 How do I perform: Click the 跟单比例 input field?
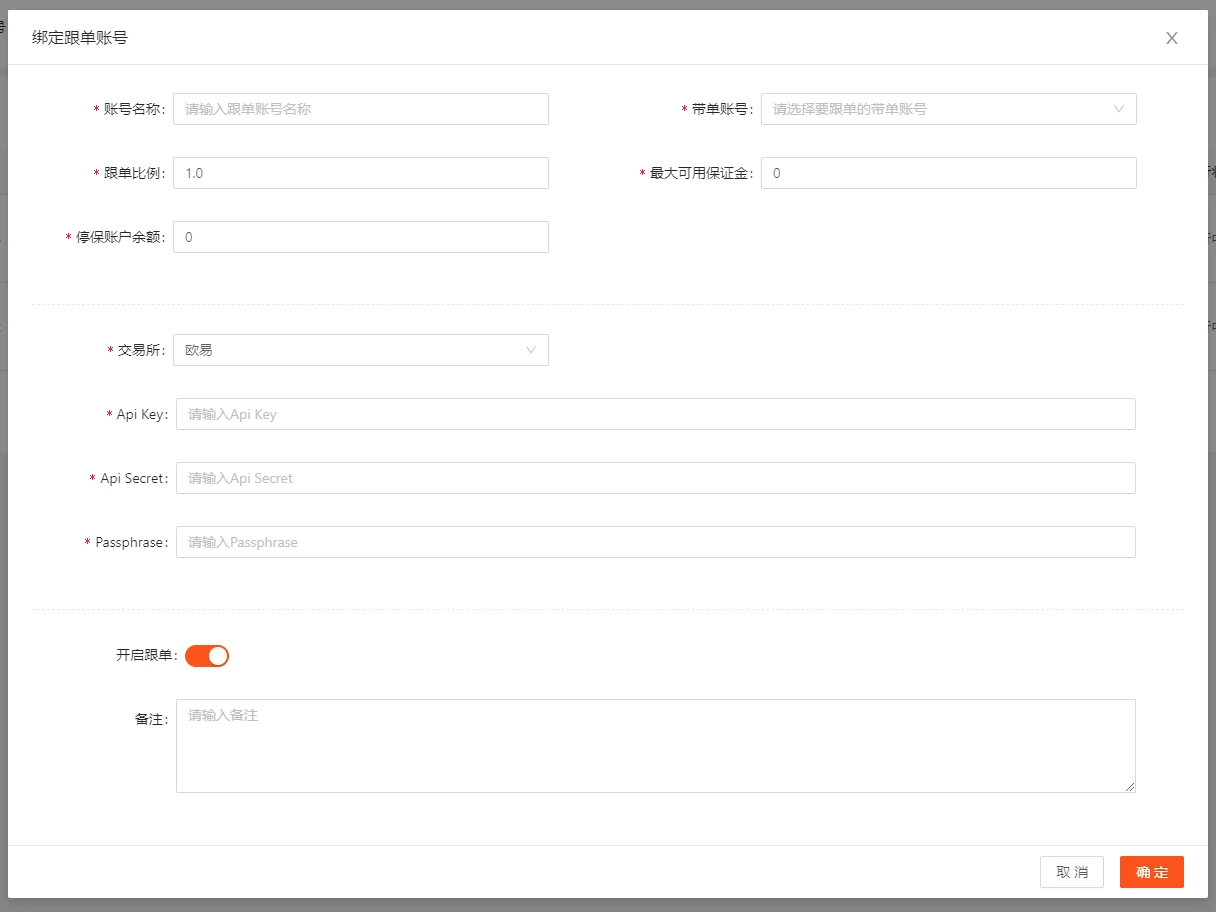361,173
